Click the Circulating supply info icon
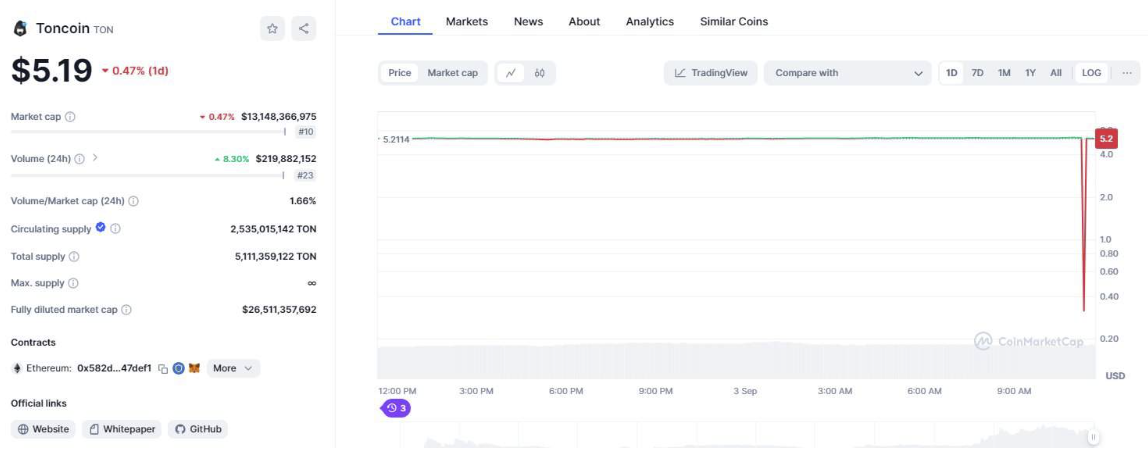This screenshot has height=450, width=1148. click(x=115, y=229)
